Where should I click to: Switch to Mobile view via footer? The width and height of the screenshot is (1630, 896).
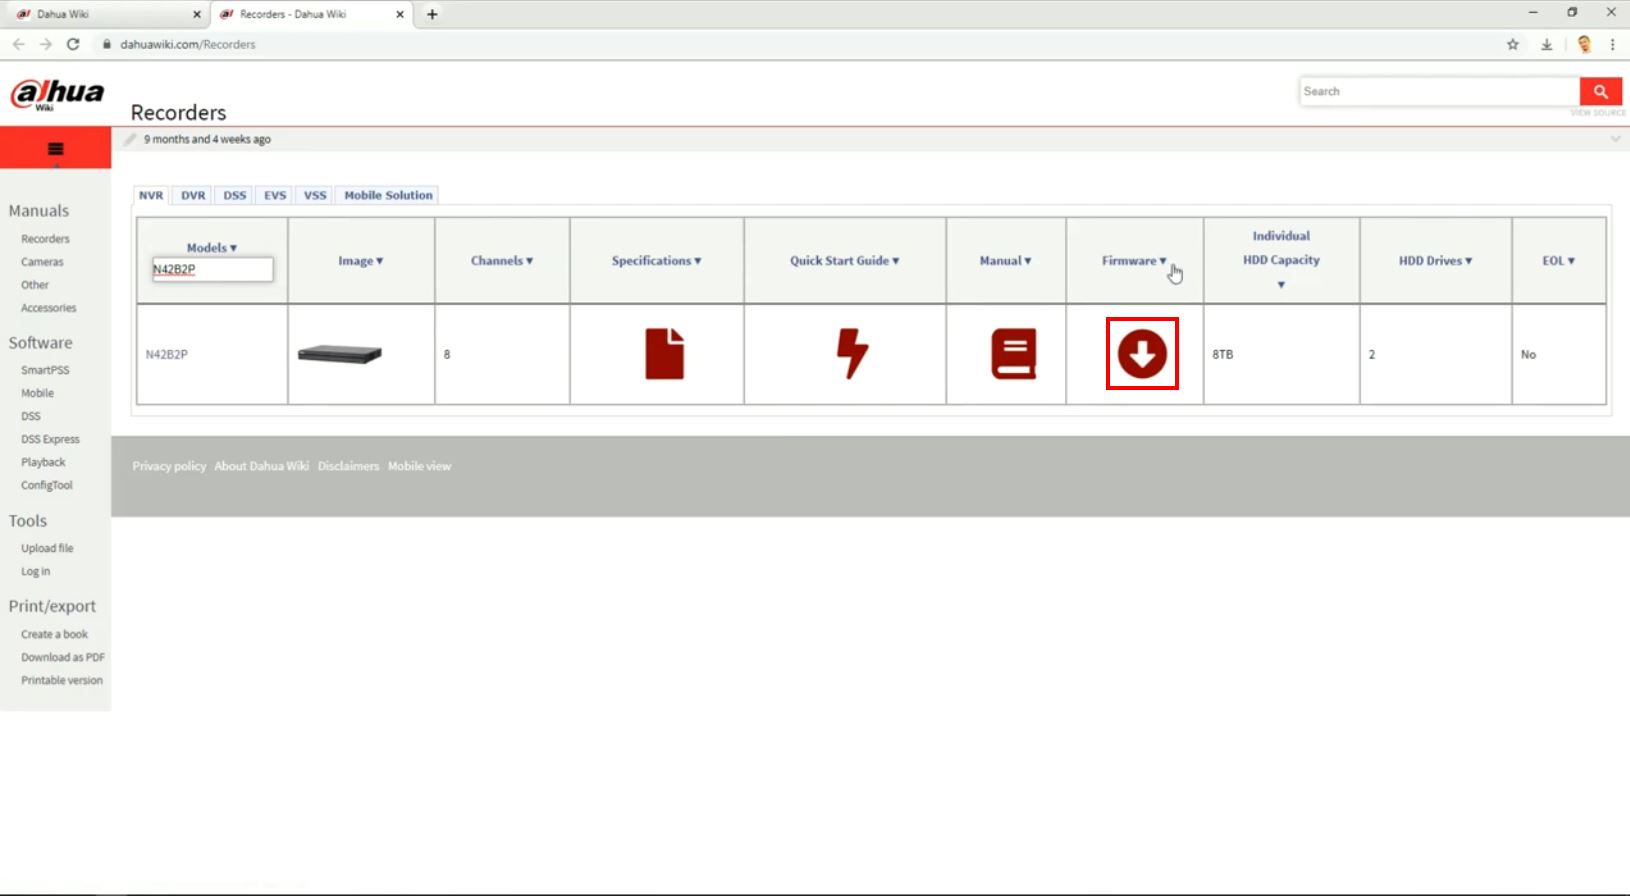[419, 466]
